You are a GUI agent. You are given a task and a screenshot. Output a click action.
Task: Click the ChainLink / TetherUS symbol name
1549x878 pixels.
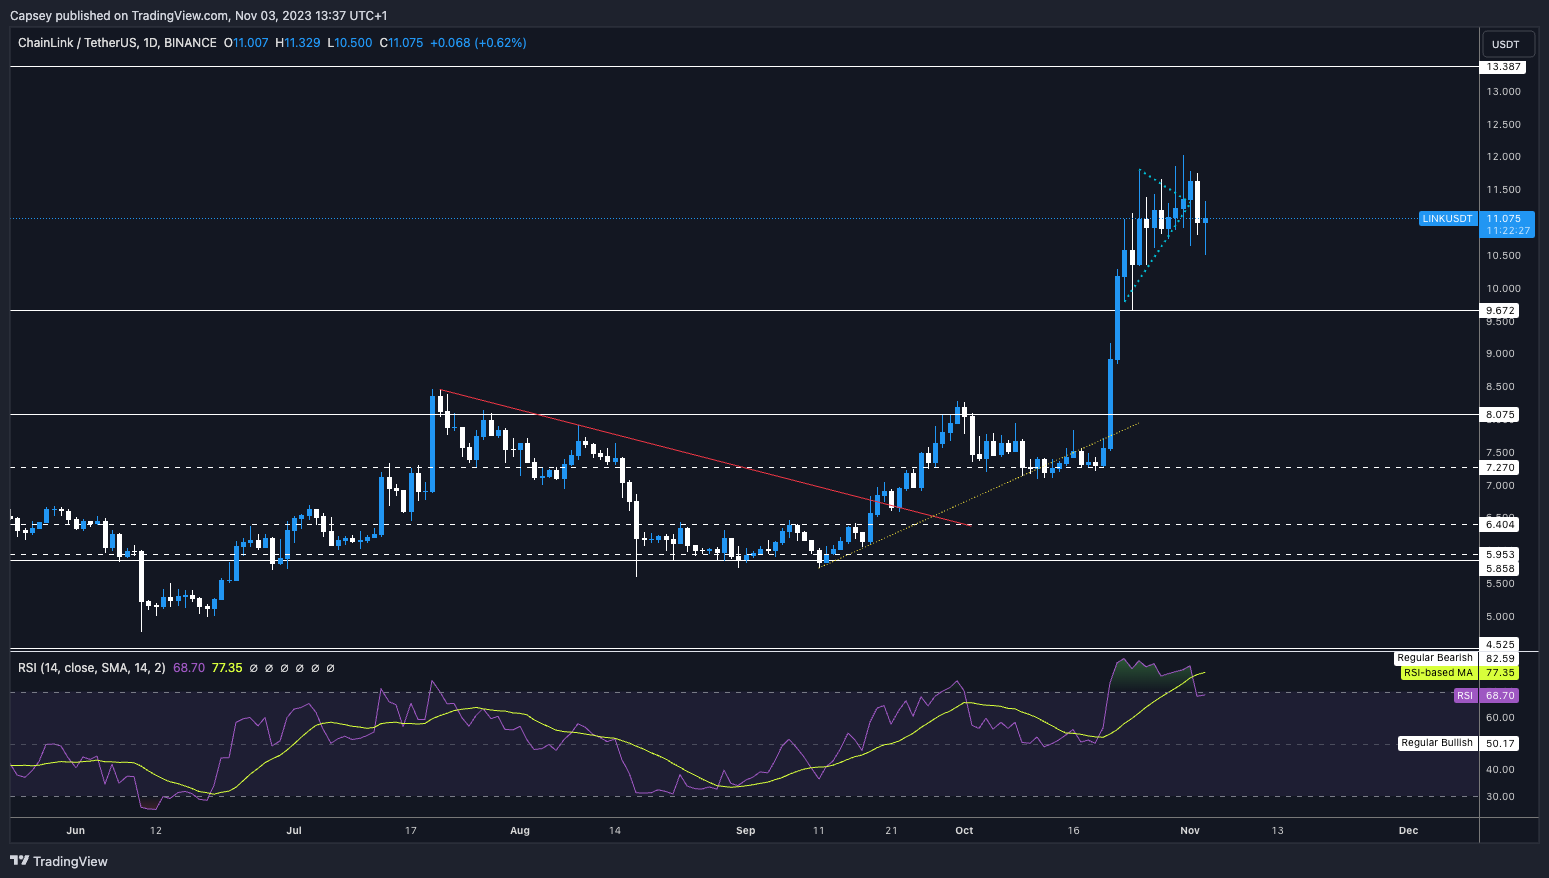(80, 43)
